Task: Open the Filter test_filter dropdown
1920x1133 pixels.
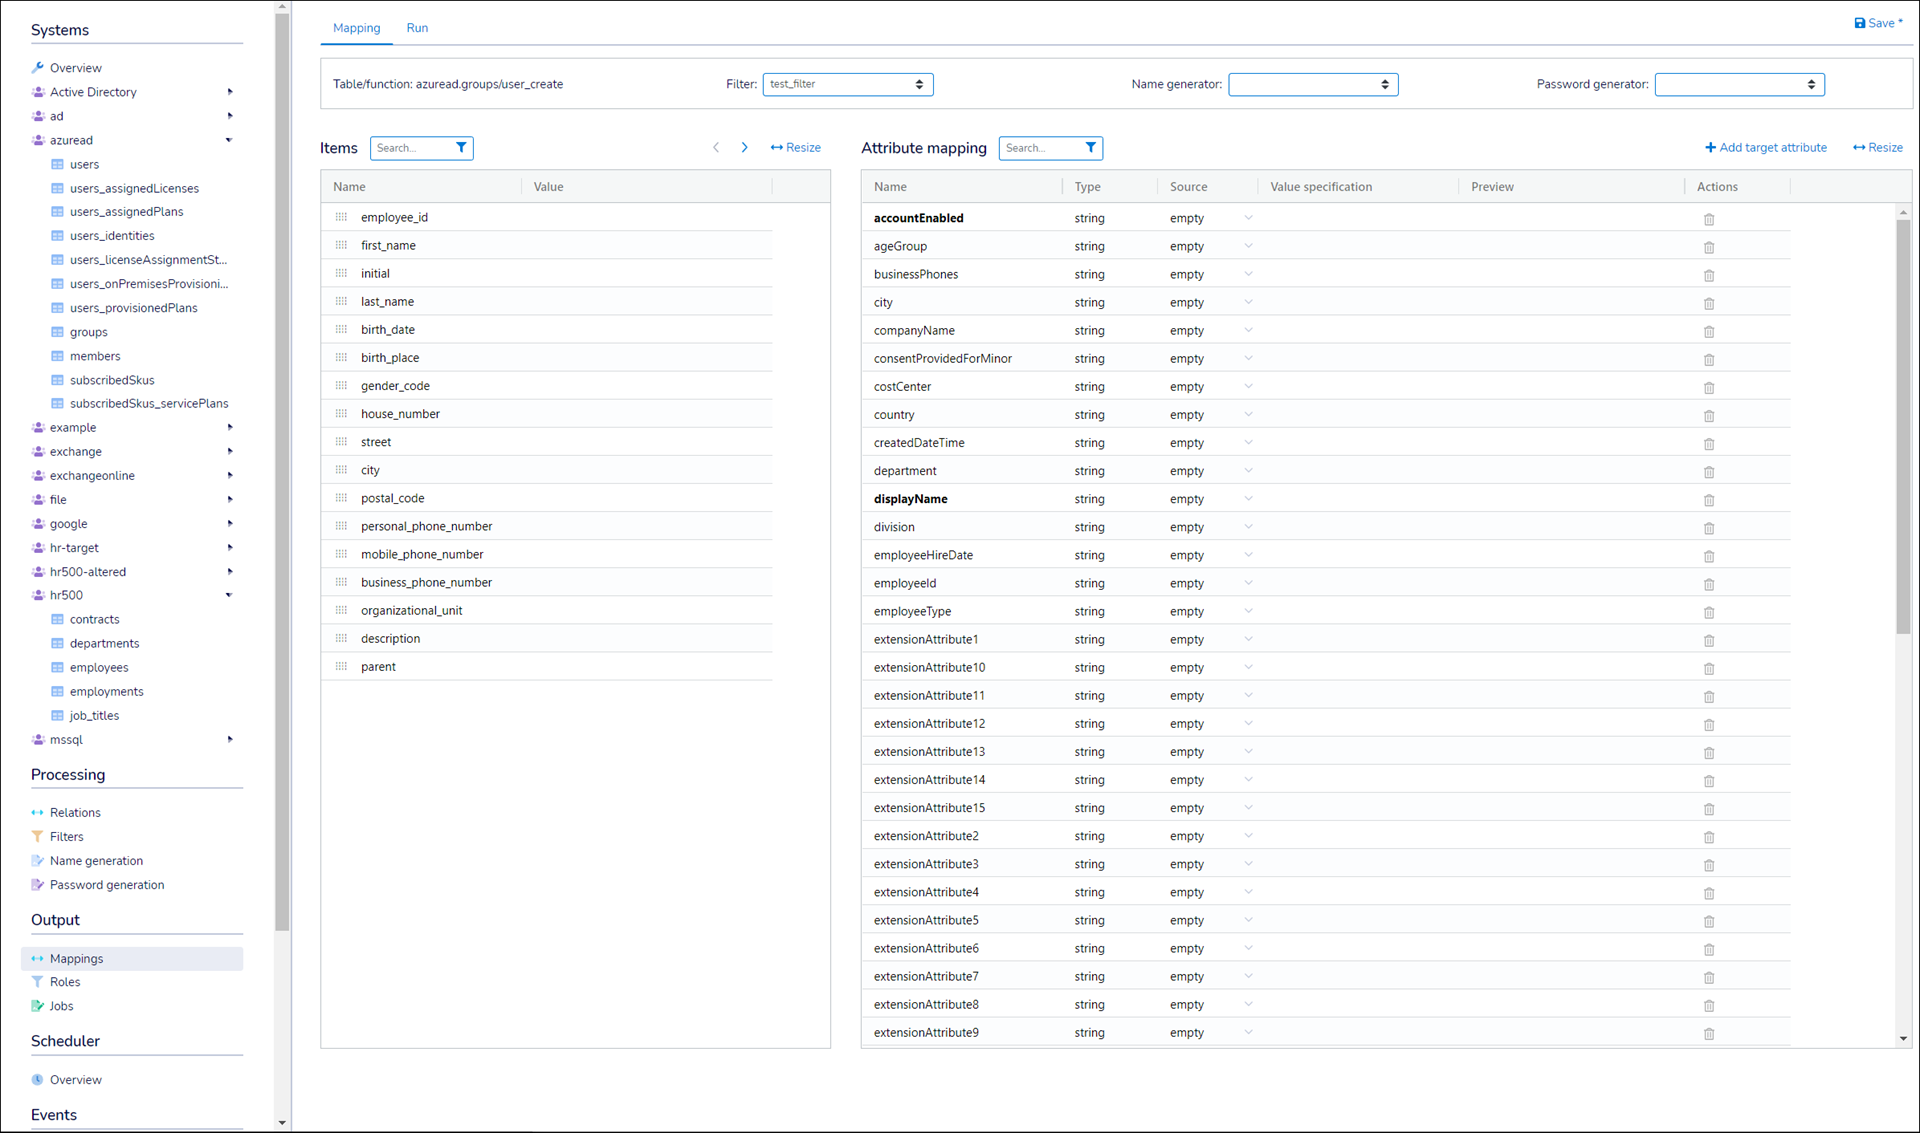Action: tap(847, 84)
